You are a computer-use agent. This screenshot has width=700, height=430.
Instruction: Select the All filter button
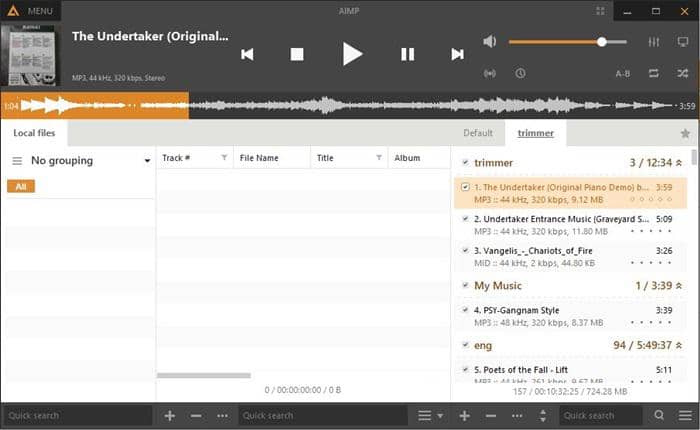(21, 186)
